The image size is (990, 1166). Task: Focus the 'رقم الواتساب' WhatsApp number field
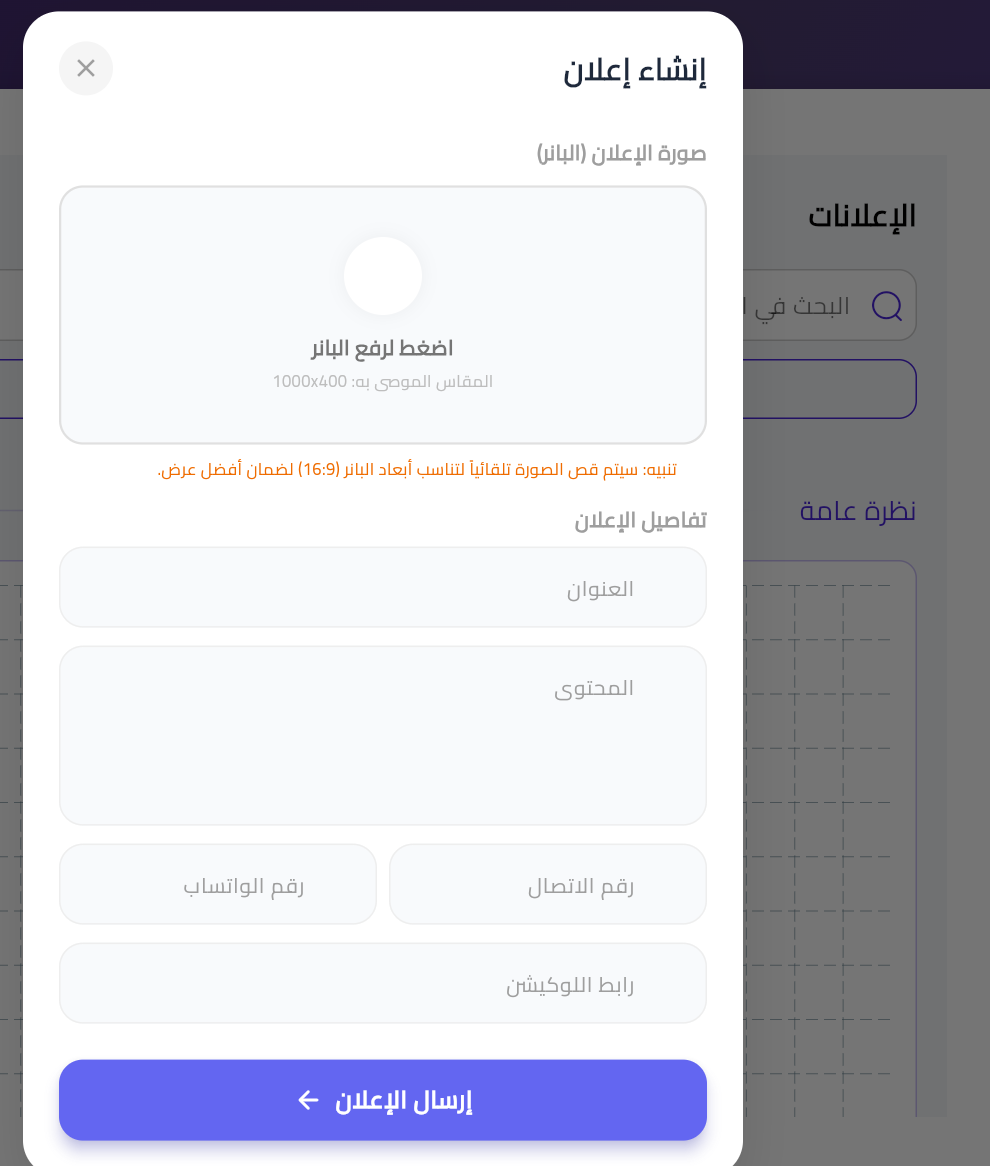[x=218, y=884]
